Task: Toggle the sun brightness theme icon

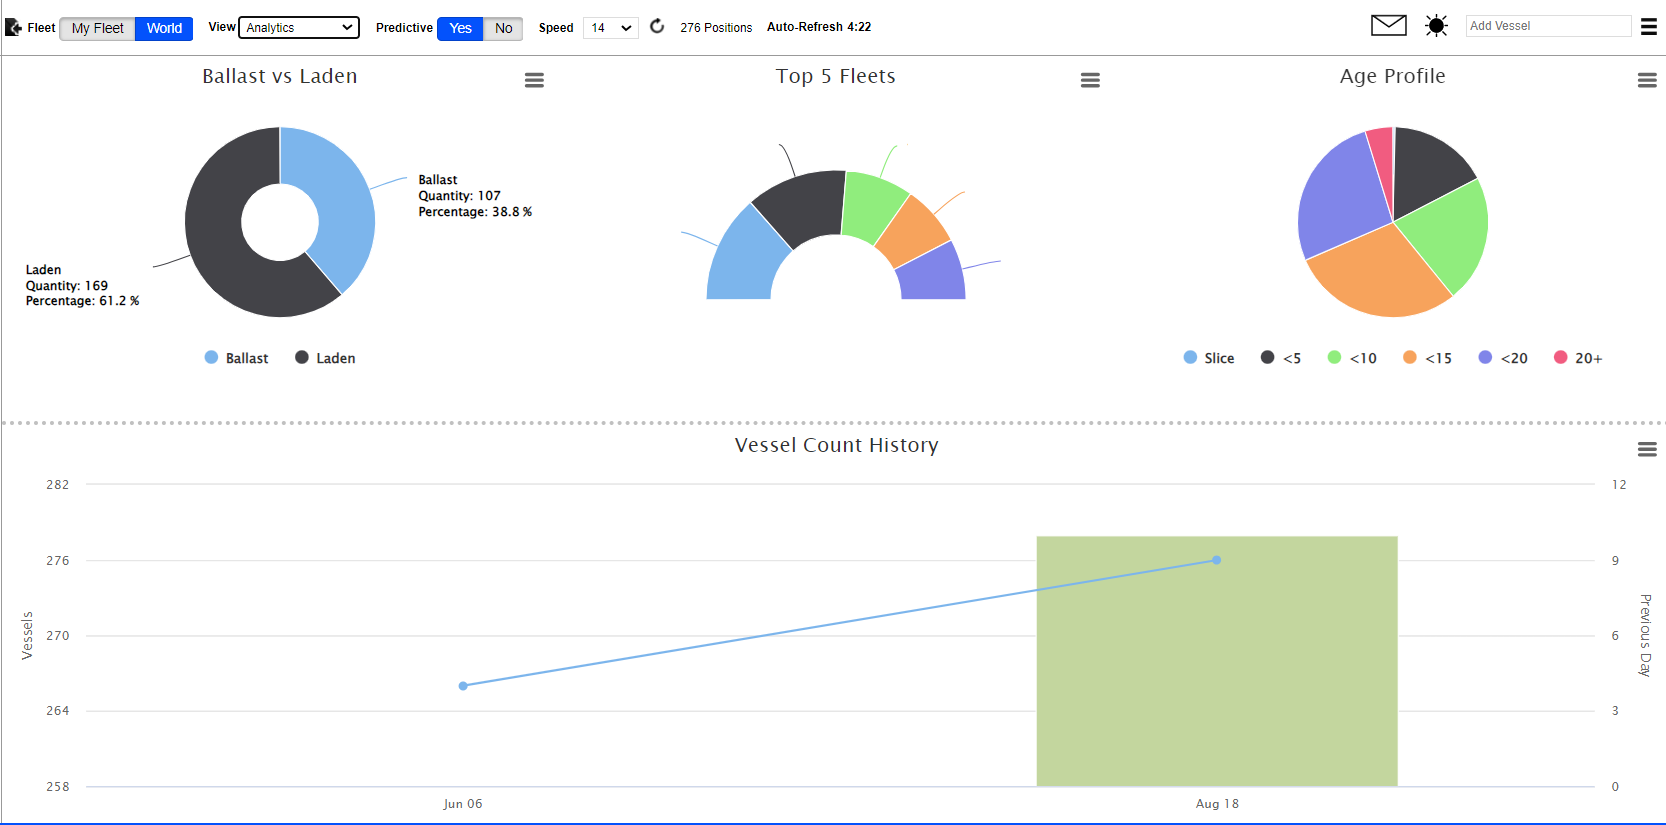Action: (x=1436, y=26)
